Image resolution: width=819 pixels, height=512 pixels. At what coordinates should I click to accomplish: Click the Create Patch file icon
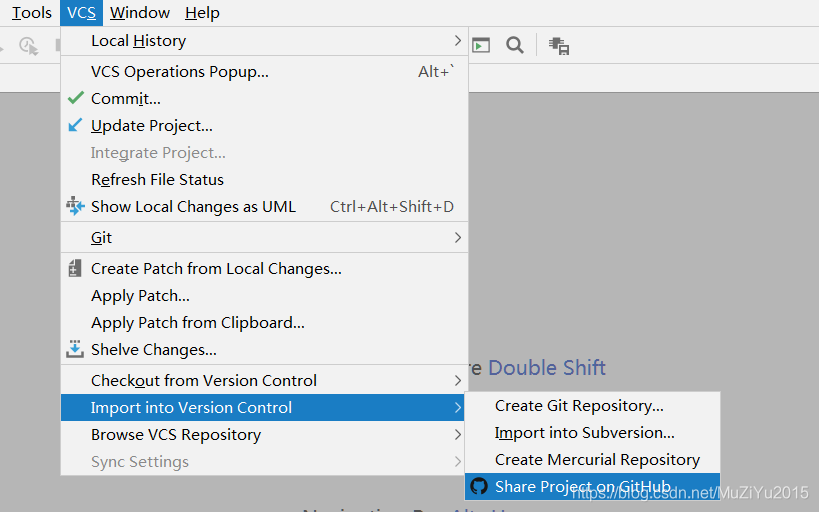tap(75, 269)
